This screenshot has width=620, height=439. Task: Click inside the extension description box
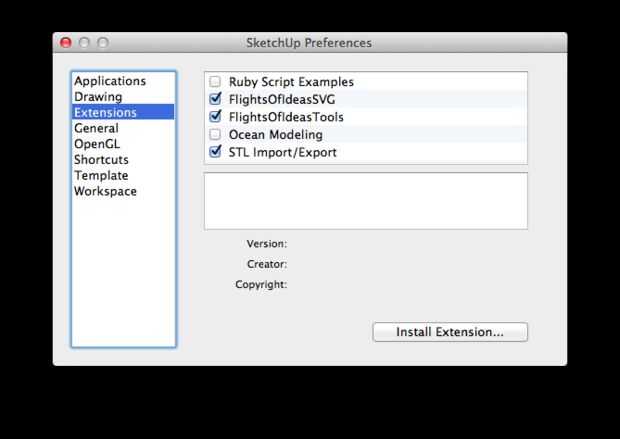tap(366, 201)
